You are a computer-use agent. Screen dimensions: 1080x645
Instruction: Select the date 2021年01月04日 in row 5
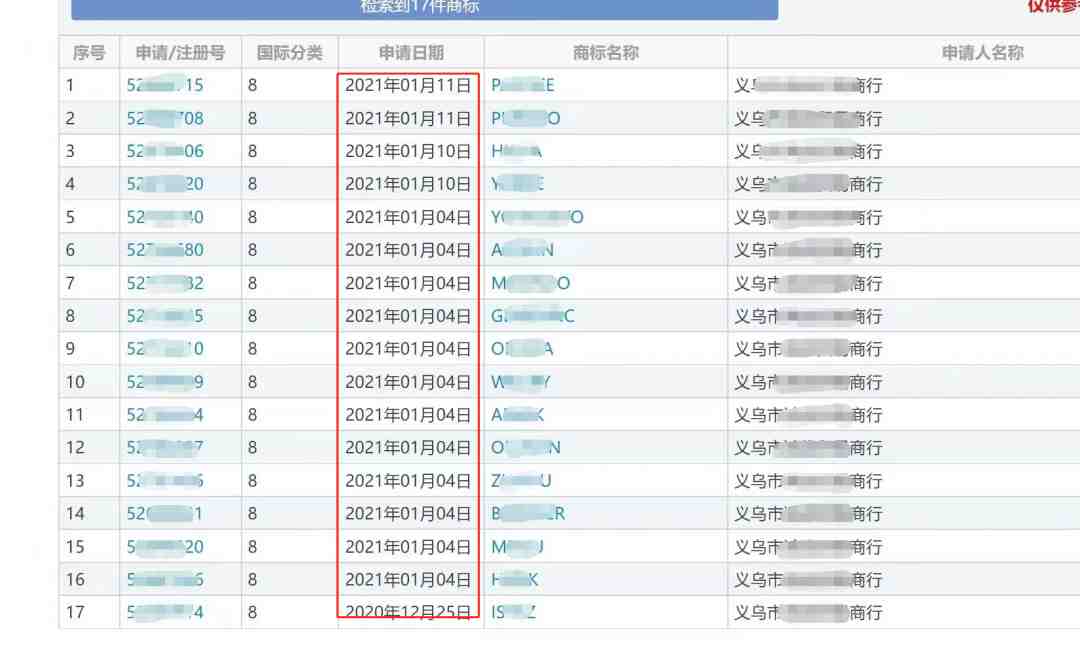coord(408,217)
